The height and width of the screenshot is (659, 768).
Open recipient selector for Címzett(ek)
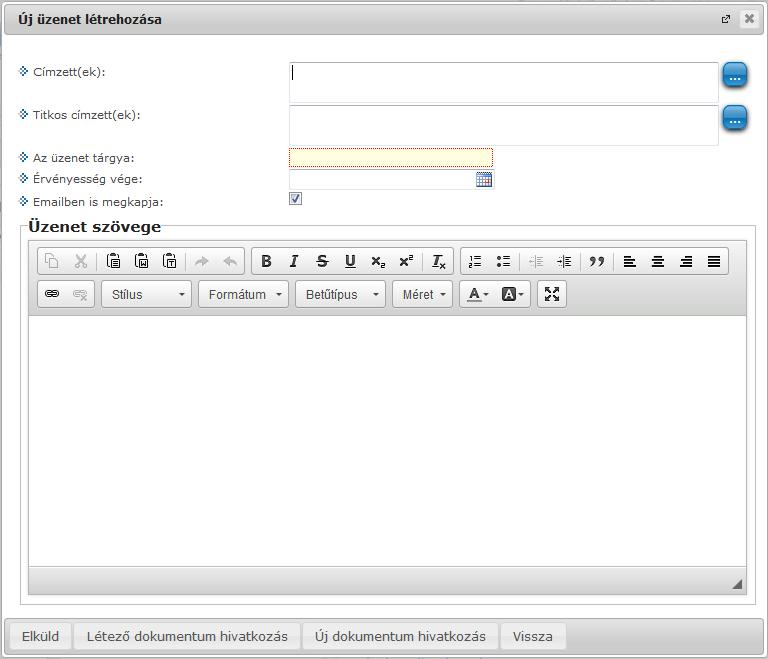pos(735,75)
